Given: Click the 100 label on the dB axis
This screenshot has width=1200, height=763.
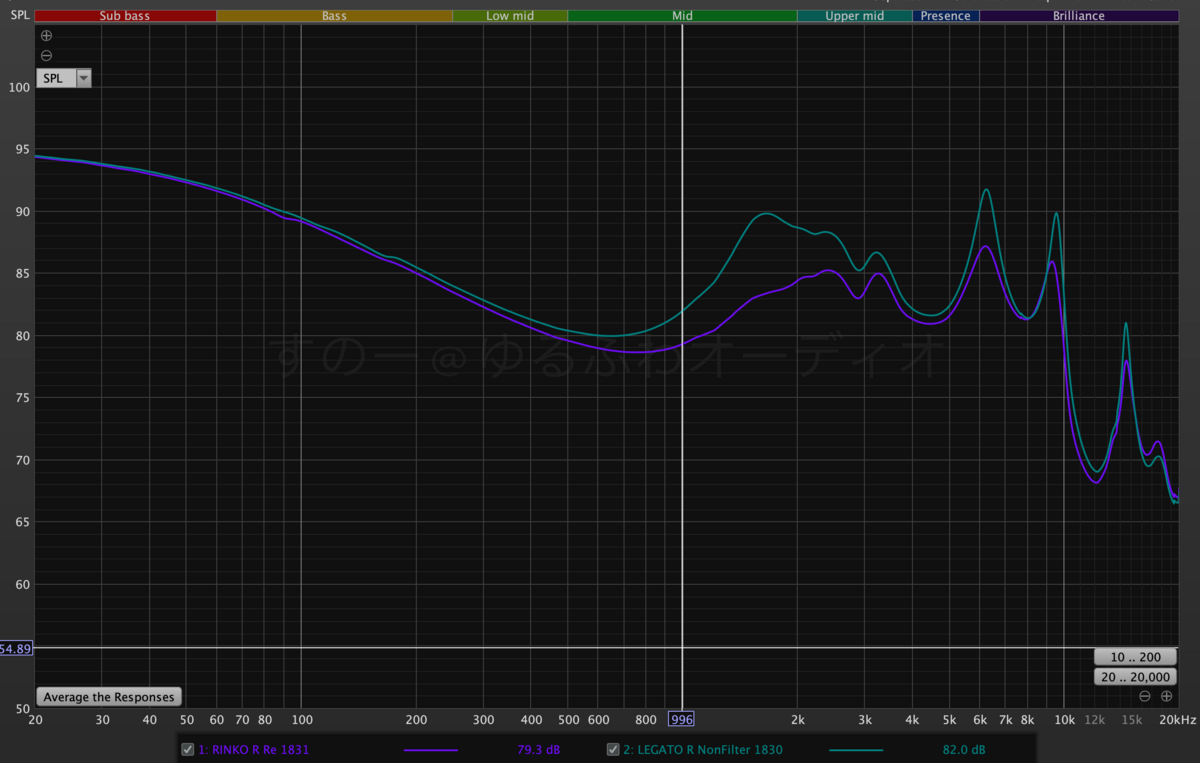Looking at the screenshot, I should point(19,87).
